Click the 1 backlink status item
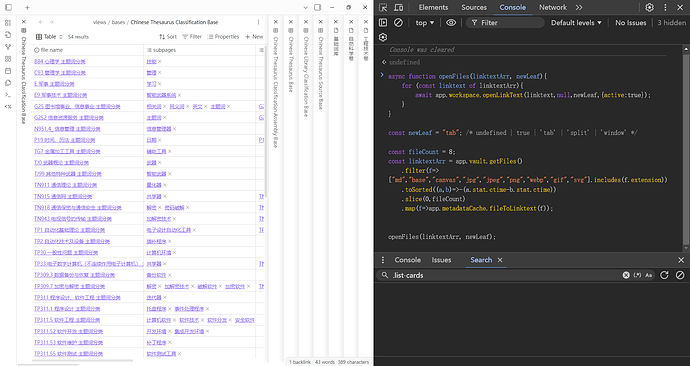690x366 pixels. (300, 362)
